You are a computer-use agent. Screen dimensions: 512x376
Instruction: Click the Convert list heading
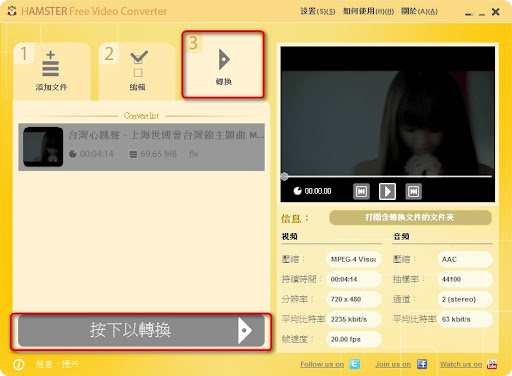point(141,116)
